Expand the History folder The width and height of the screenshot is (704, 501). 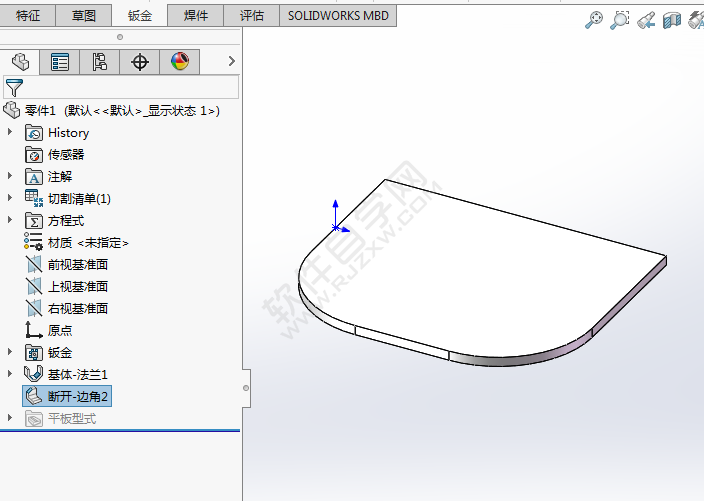(9, 132)
